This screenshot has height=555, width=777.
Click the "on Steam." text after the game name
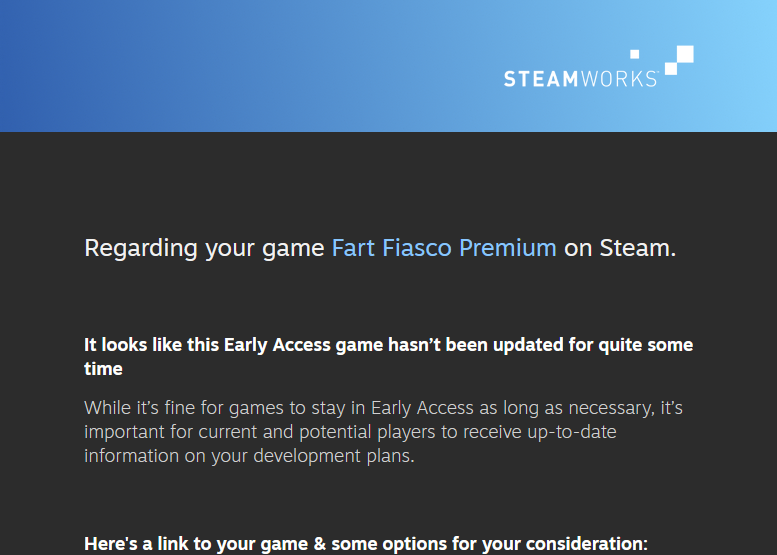(x=620, y=248)
